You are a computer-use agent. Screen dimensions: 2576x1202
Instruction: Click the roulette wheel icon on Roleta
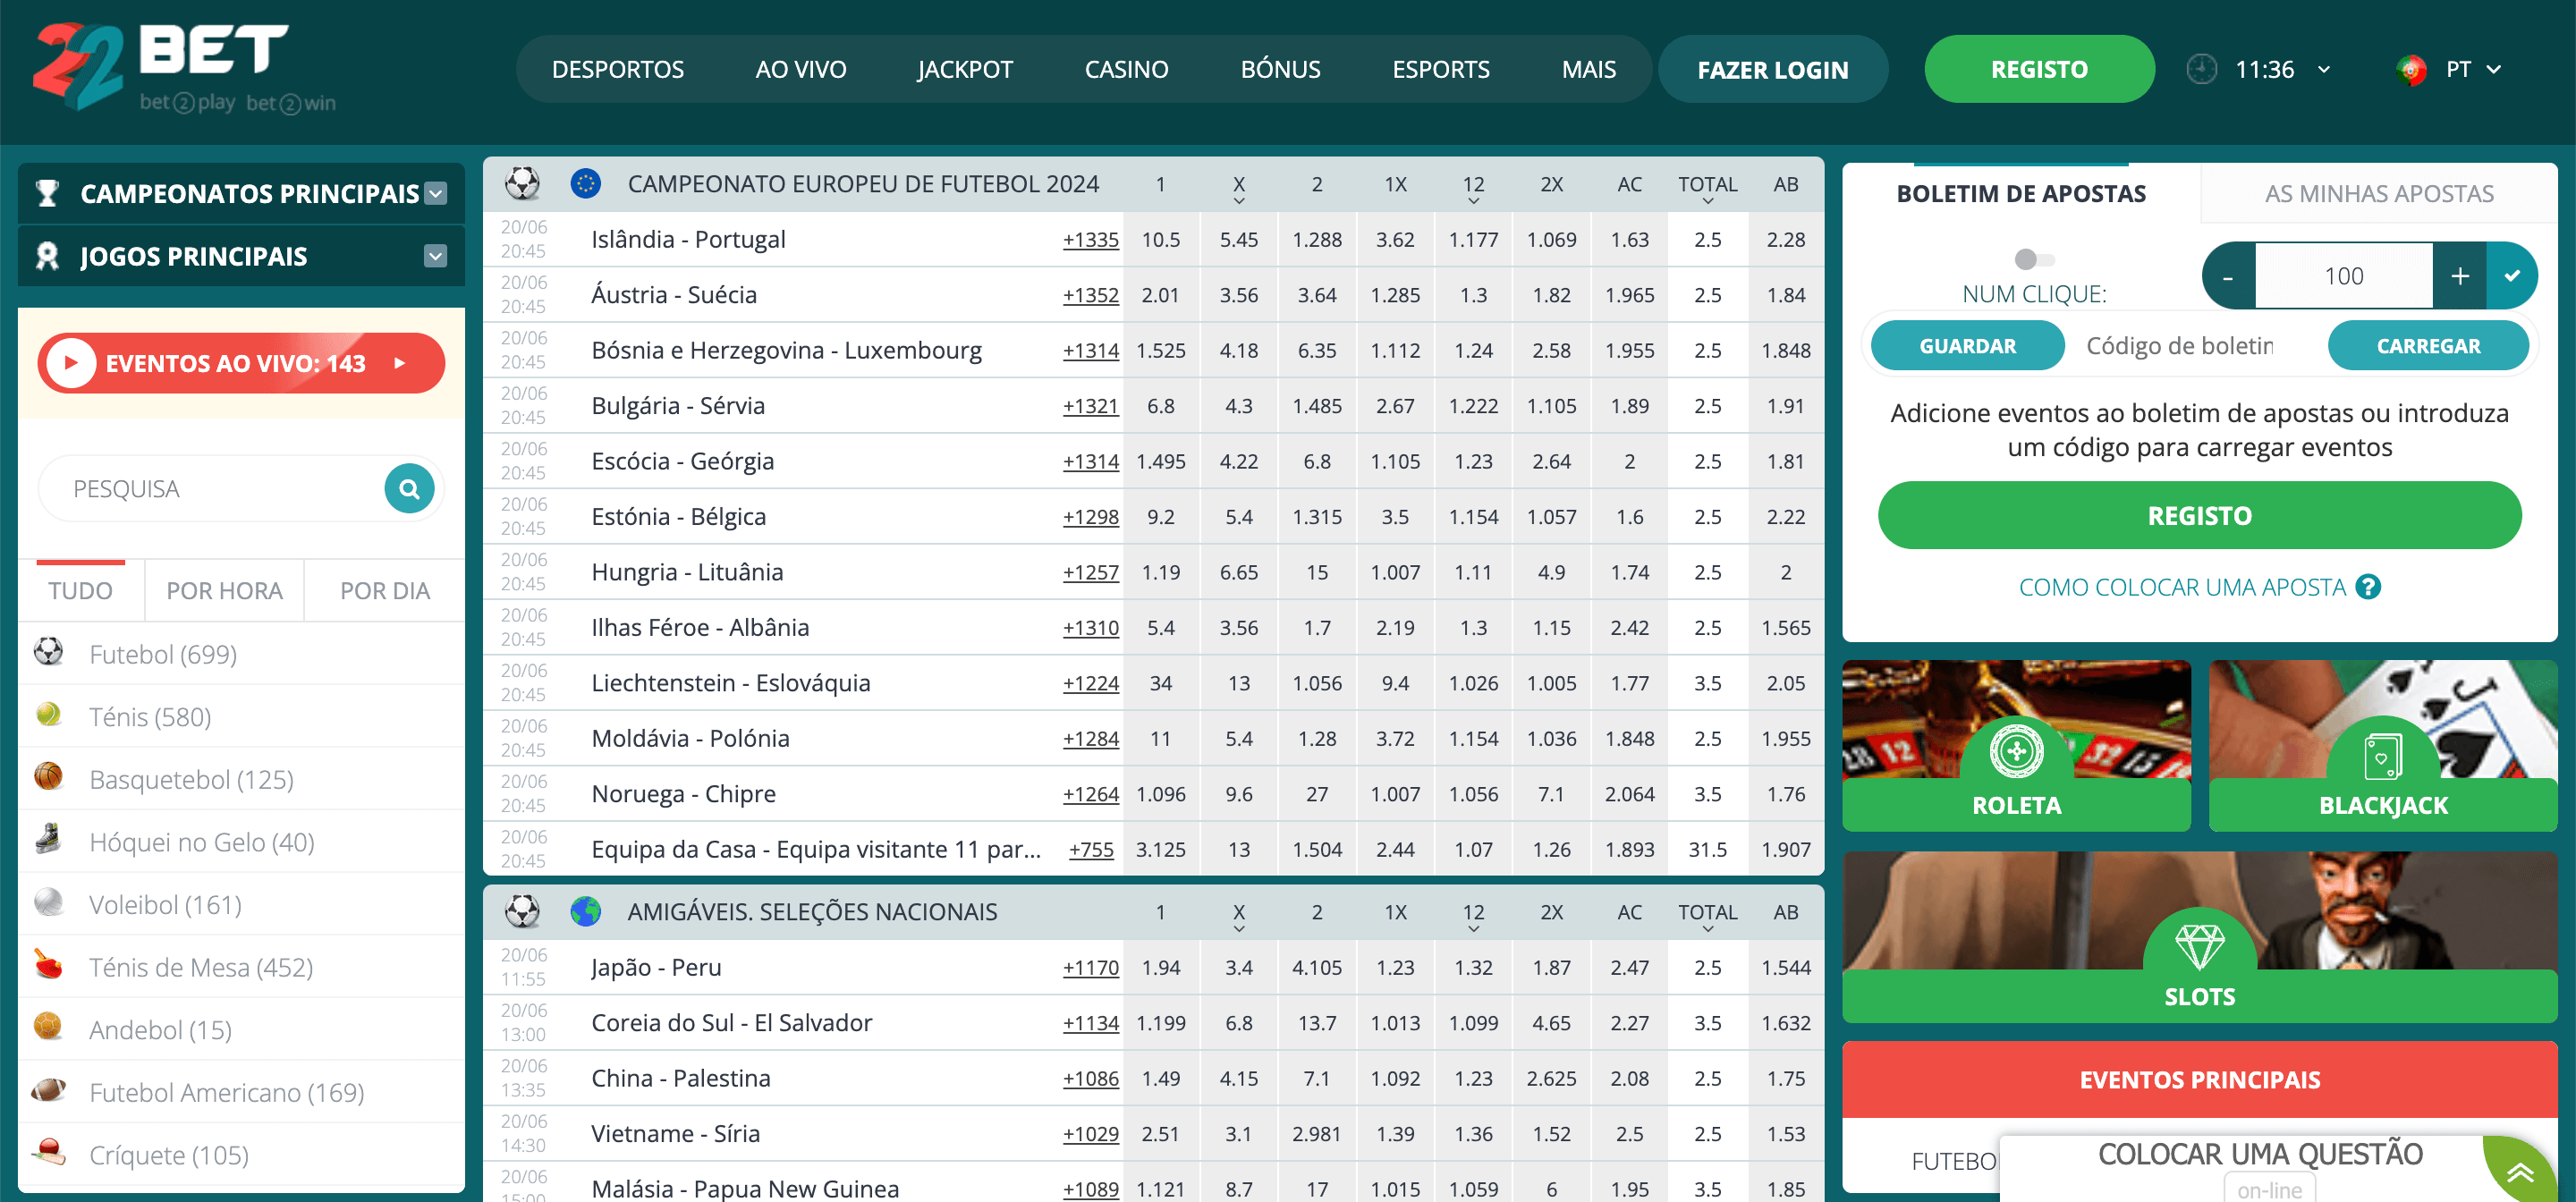click(x=2016, y=751)
